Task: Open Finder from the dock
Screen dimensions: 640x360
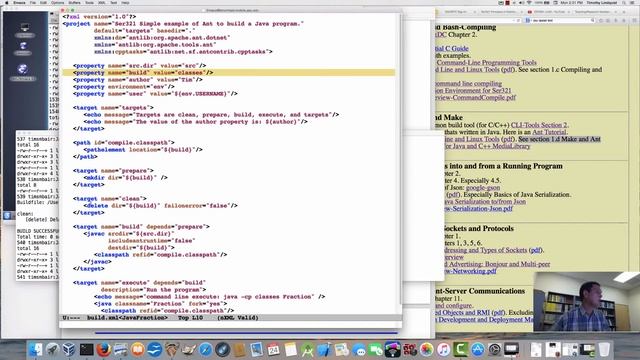Action: pos(36,350)
